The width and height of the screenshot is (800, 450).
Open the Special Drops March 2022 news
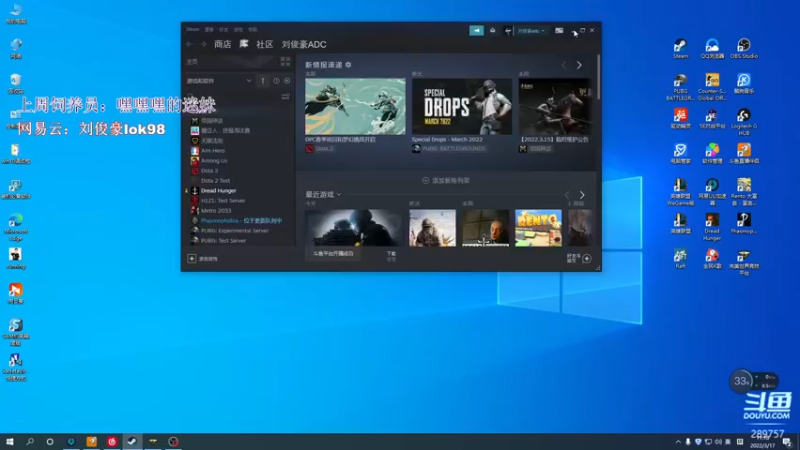(462, 106)
